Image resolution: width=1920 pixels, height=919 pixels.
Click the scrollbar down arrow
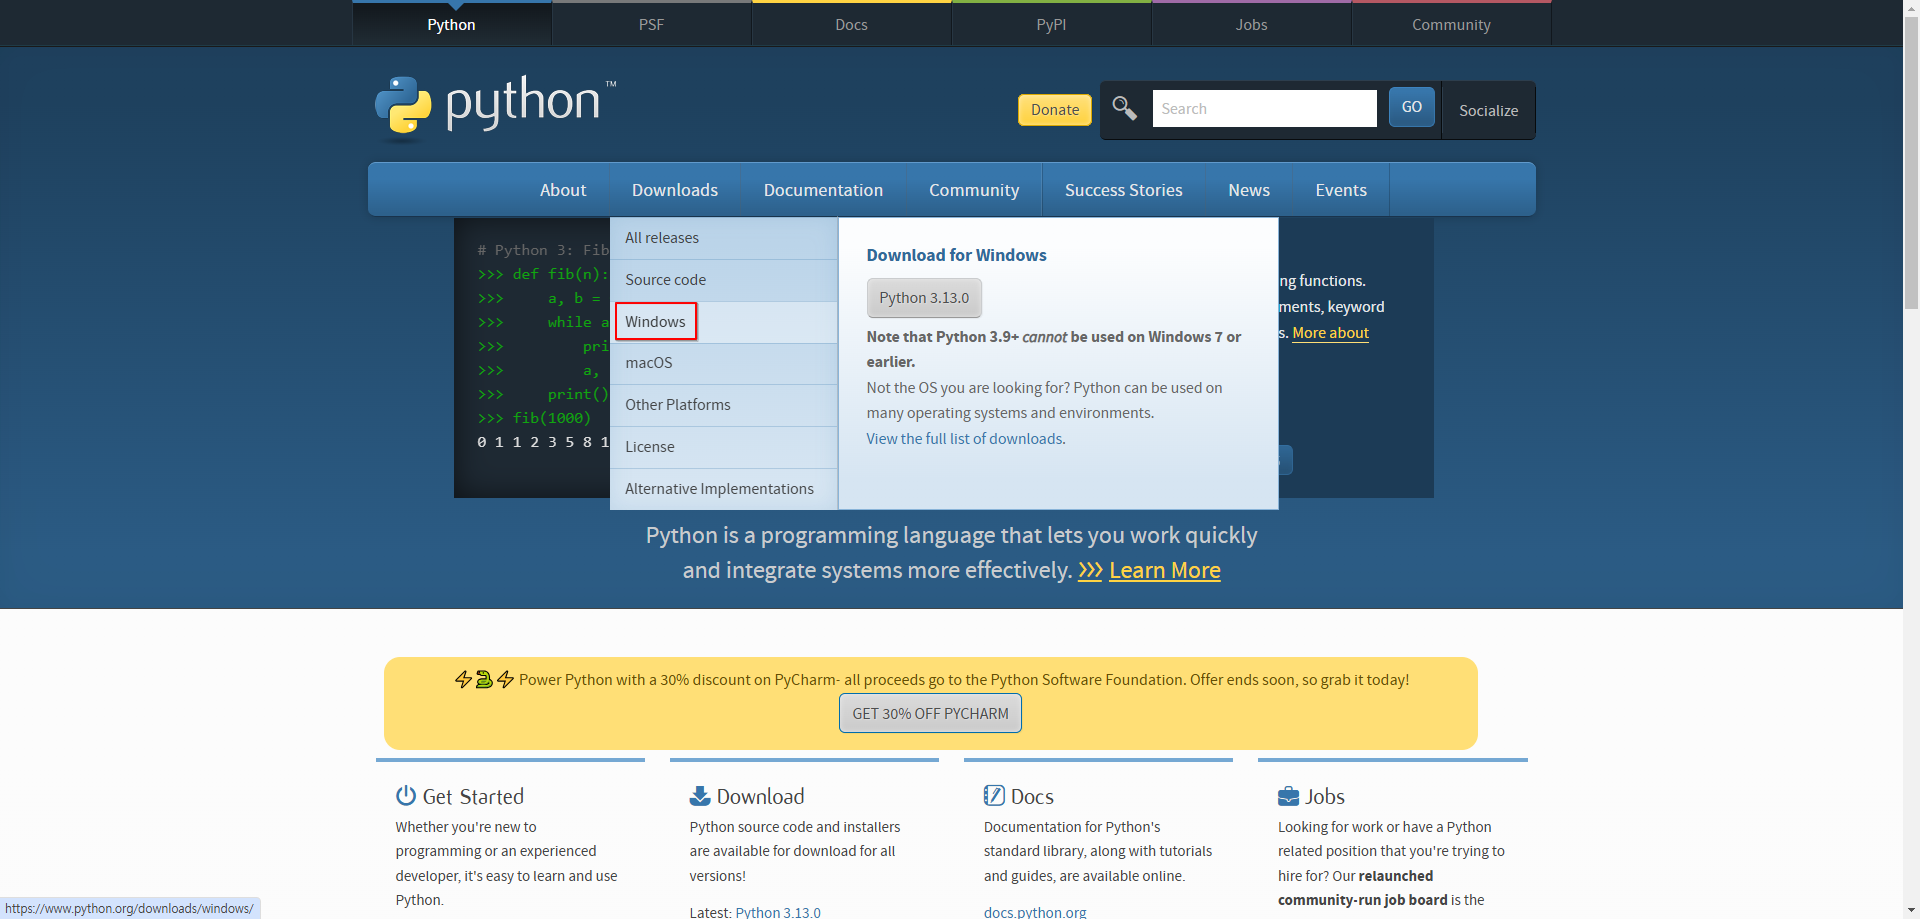1911,910
